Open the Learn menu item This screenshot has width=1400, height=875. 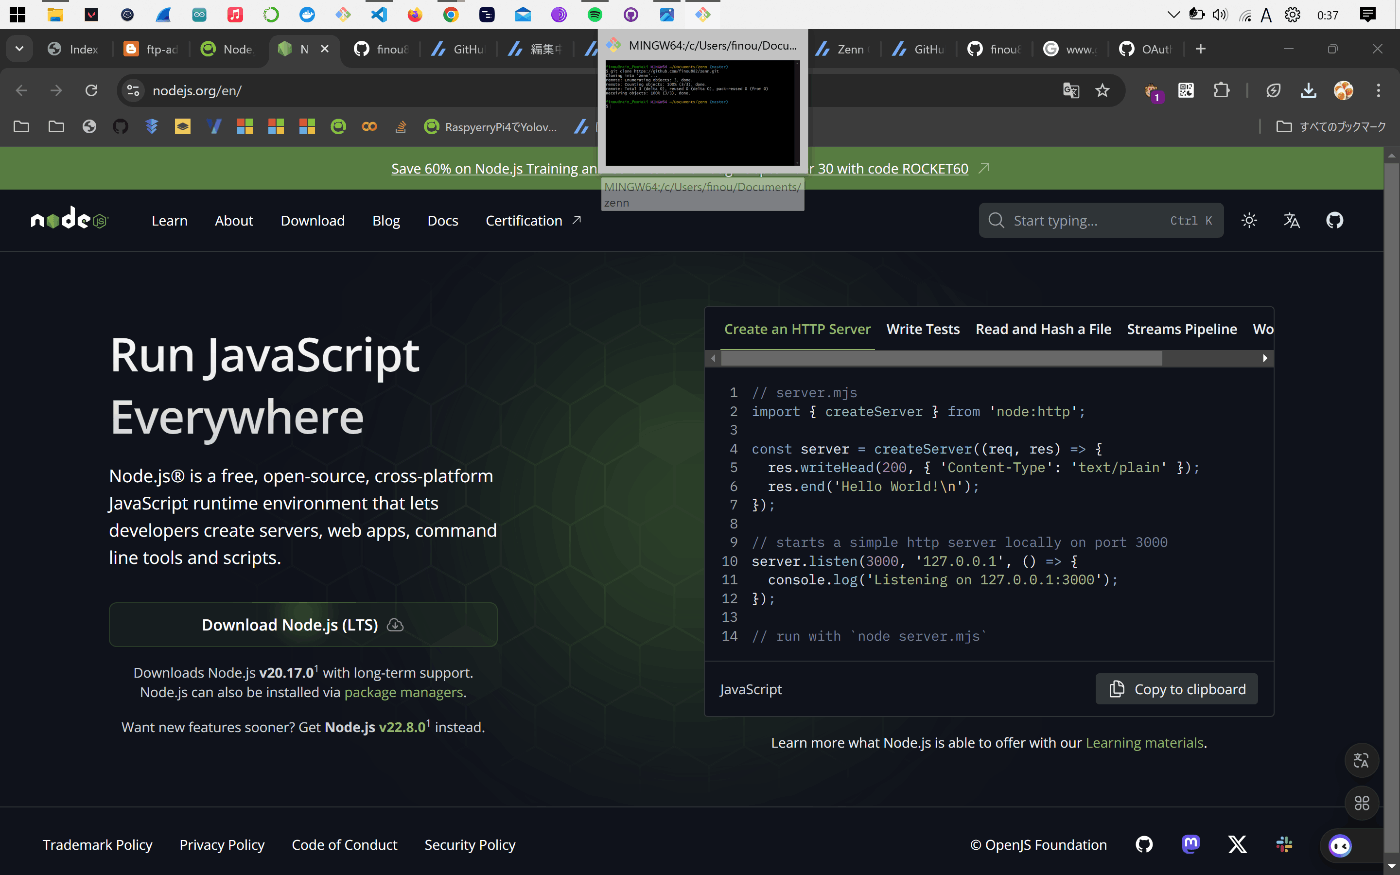click(169, 221)
